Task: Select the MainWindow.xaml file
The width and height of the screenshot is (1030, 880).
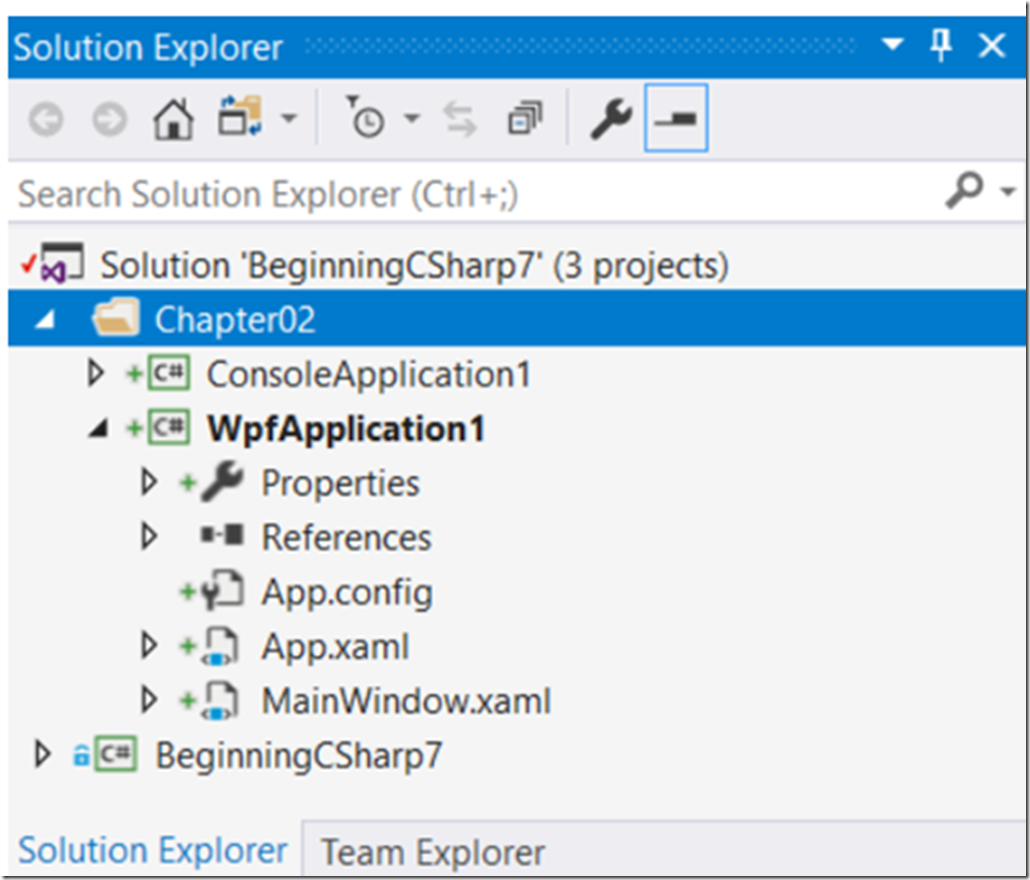Action: point(406,701)
